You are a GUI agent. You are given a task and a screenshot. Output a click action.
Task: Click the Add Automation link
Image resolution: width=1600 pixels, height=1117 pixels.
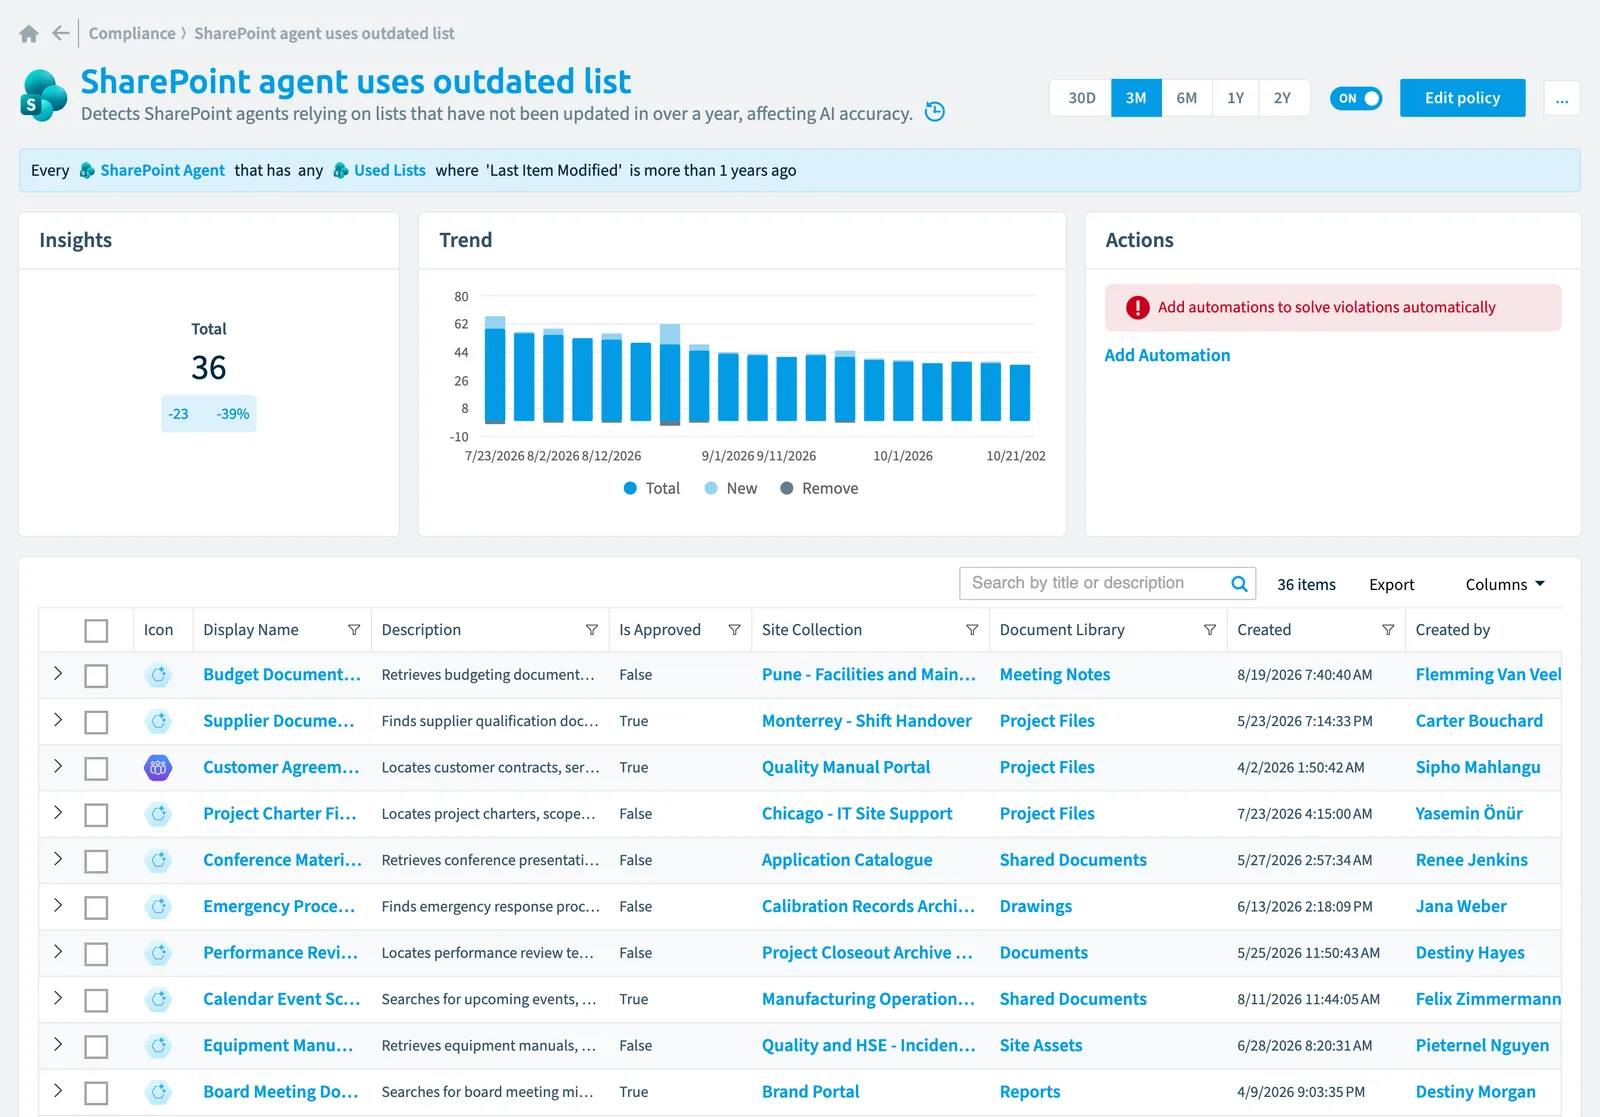(x=1167, y=355)
